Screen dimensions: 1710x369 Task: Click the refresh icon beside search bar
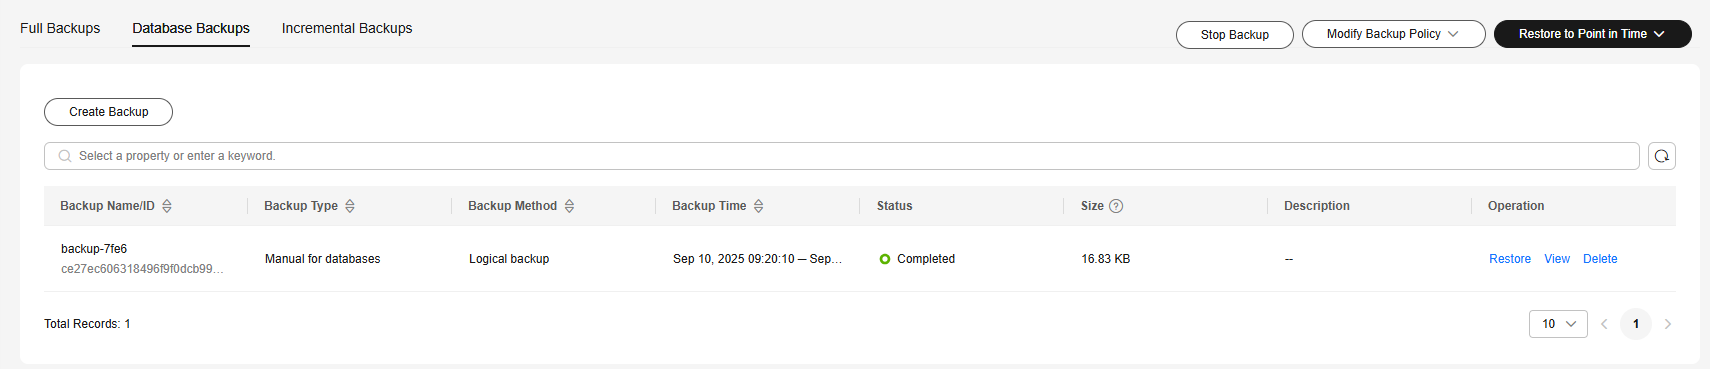click(x=1662, y=156)
